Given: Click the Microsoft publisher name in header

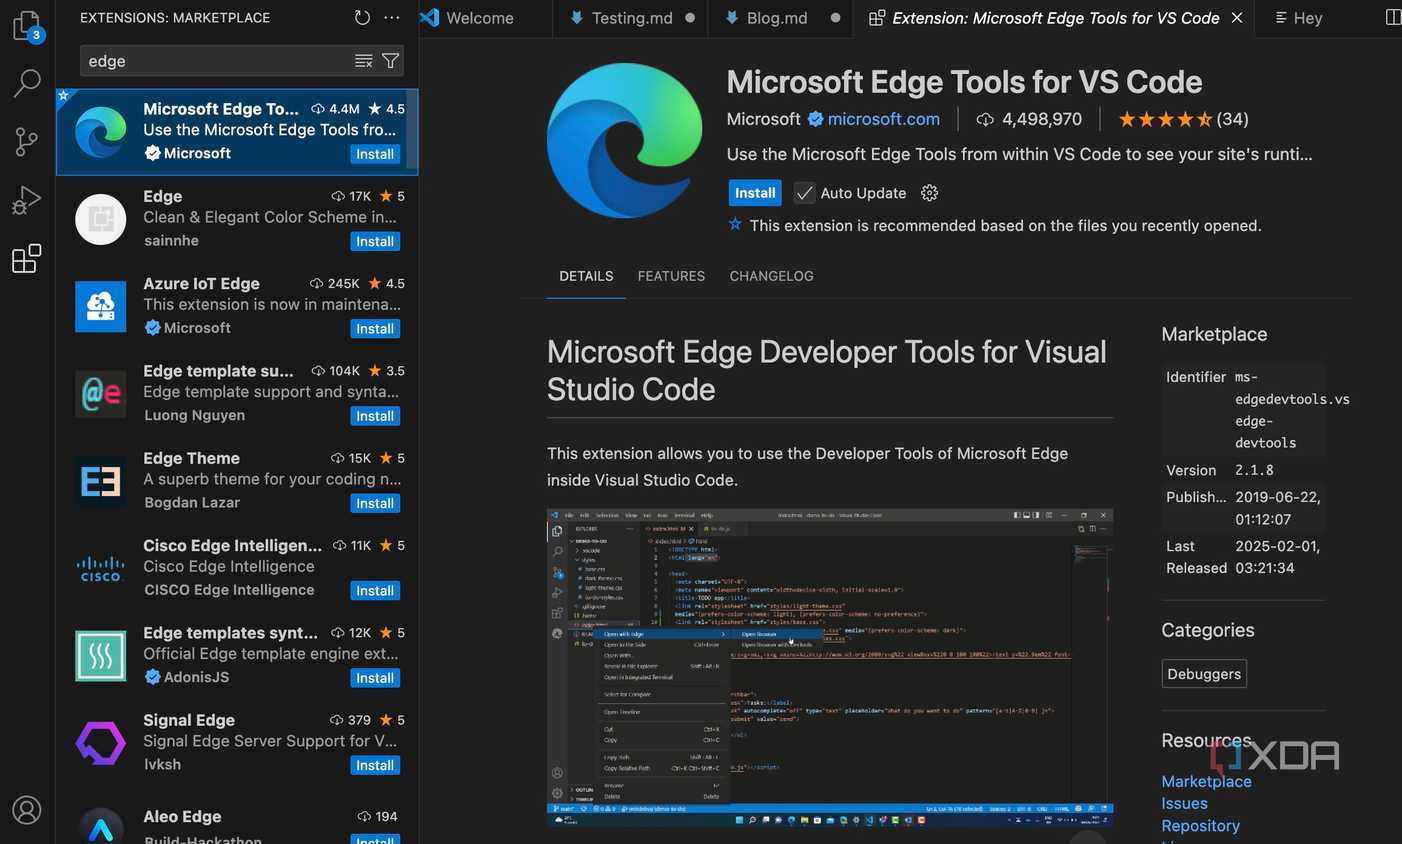Looking at the screenshot, I should coord(764,119).
